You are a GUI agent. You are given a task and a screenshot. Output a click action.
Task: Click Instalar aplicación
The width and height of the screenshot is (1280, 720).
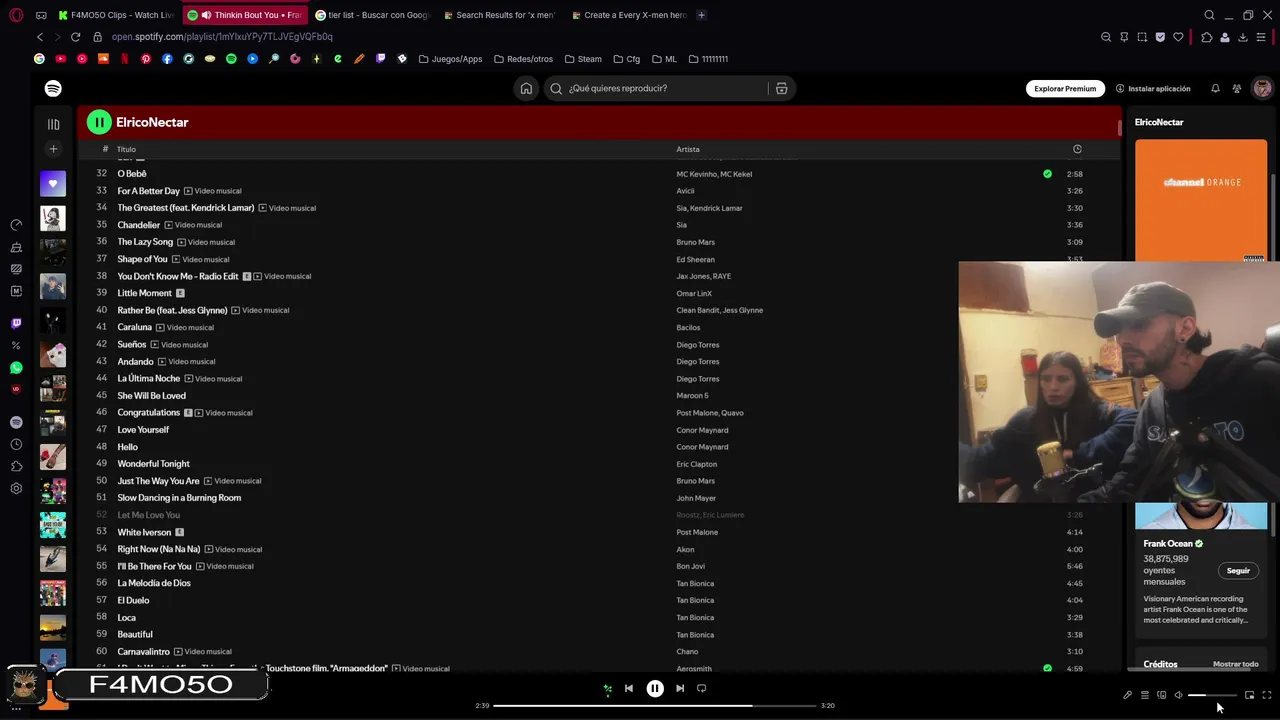1153,89
